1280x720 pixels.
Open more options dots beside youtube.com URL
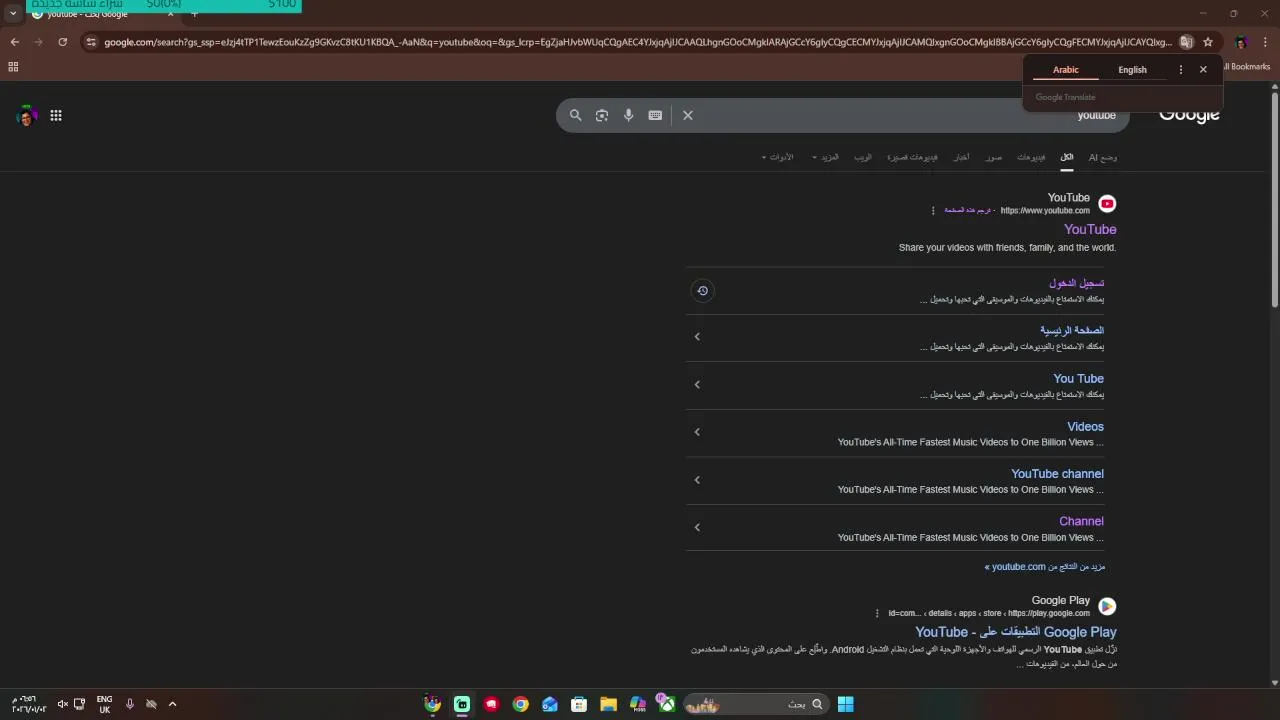[933, 211]
